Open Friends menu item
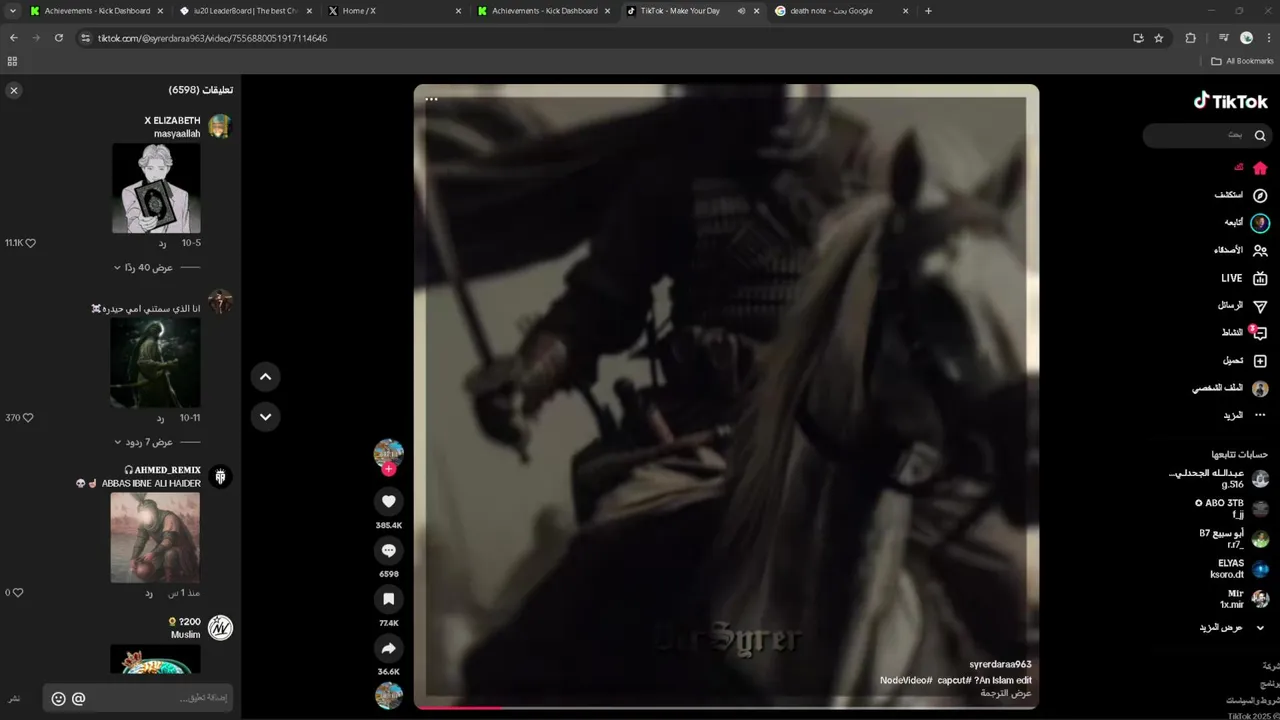Viewport: 1280px width, 720px height. coord(1240,250)
